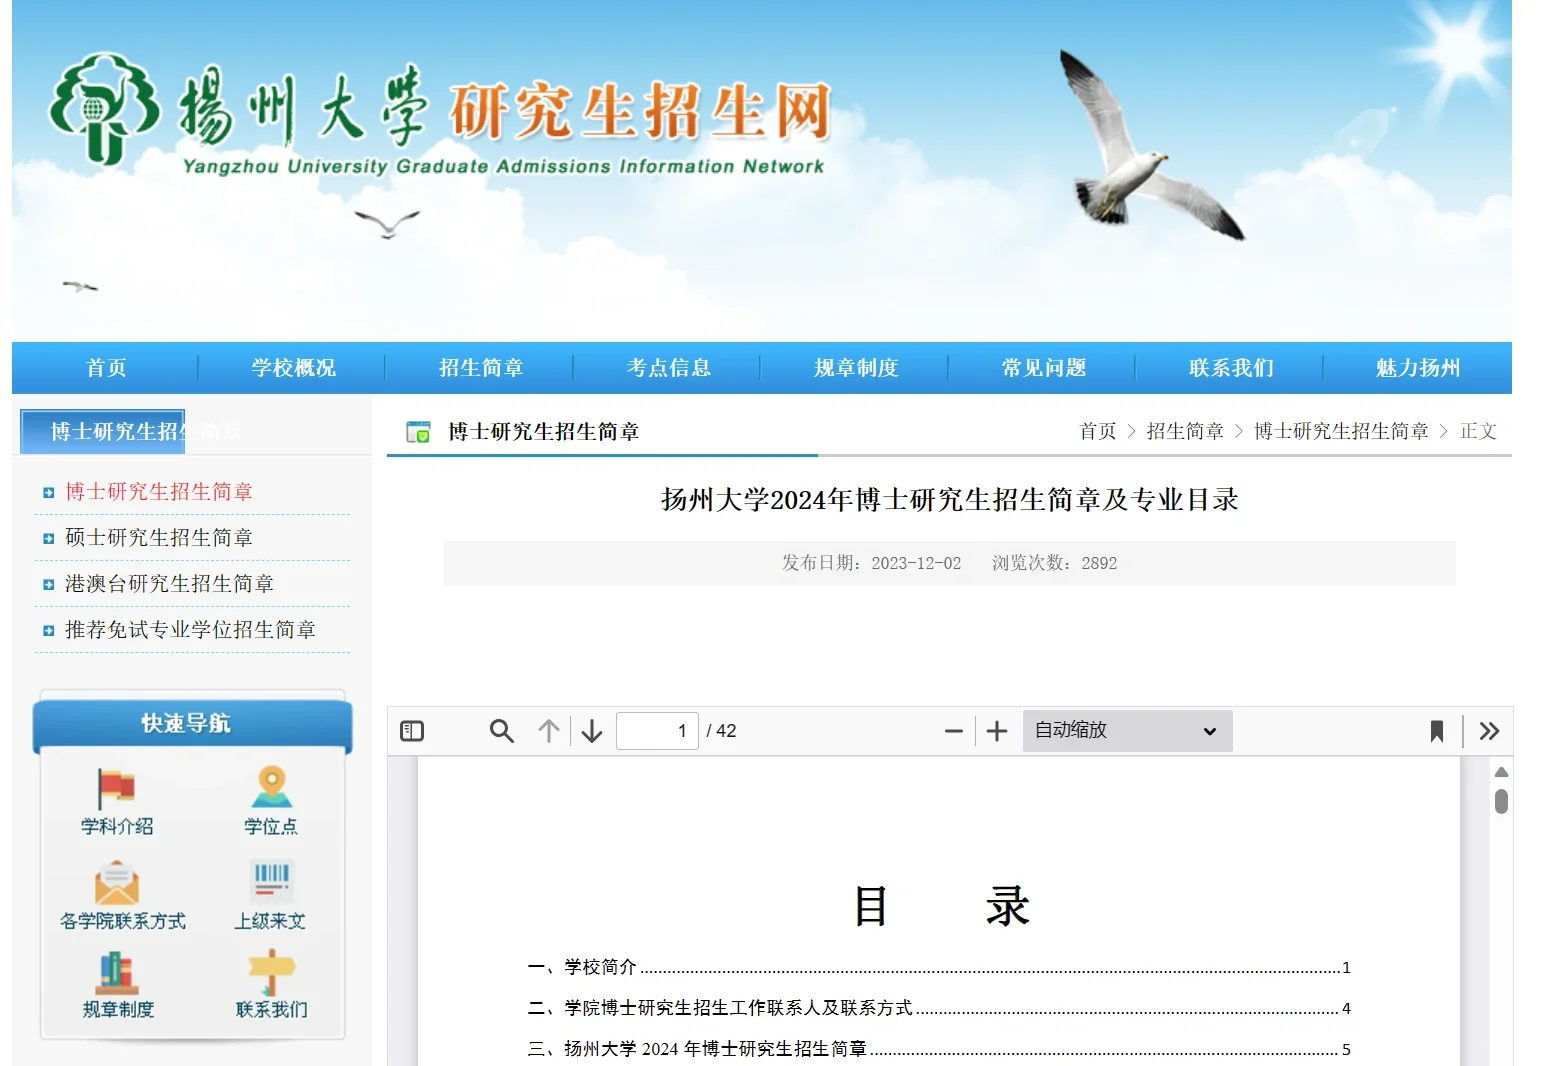Open 招生简章 menu item

[481, 368]
